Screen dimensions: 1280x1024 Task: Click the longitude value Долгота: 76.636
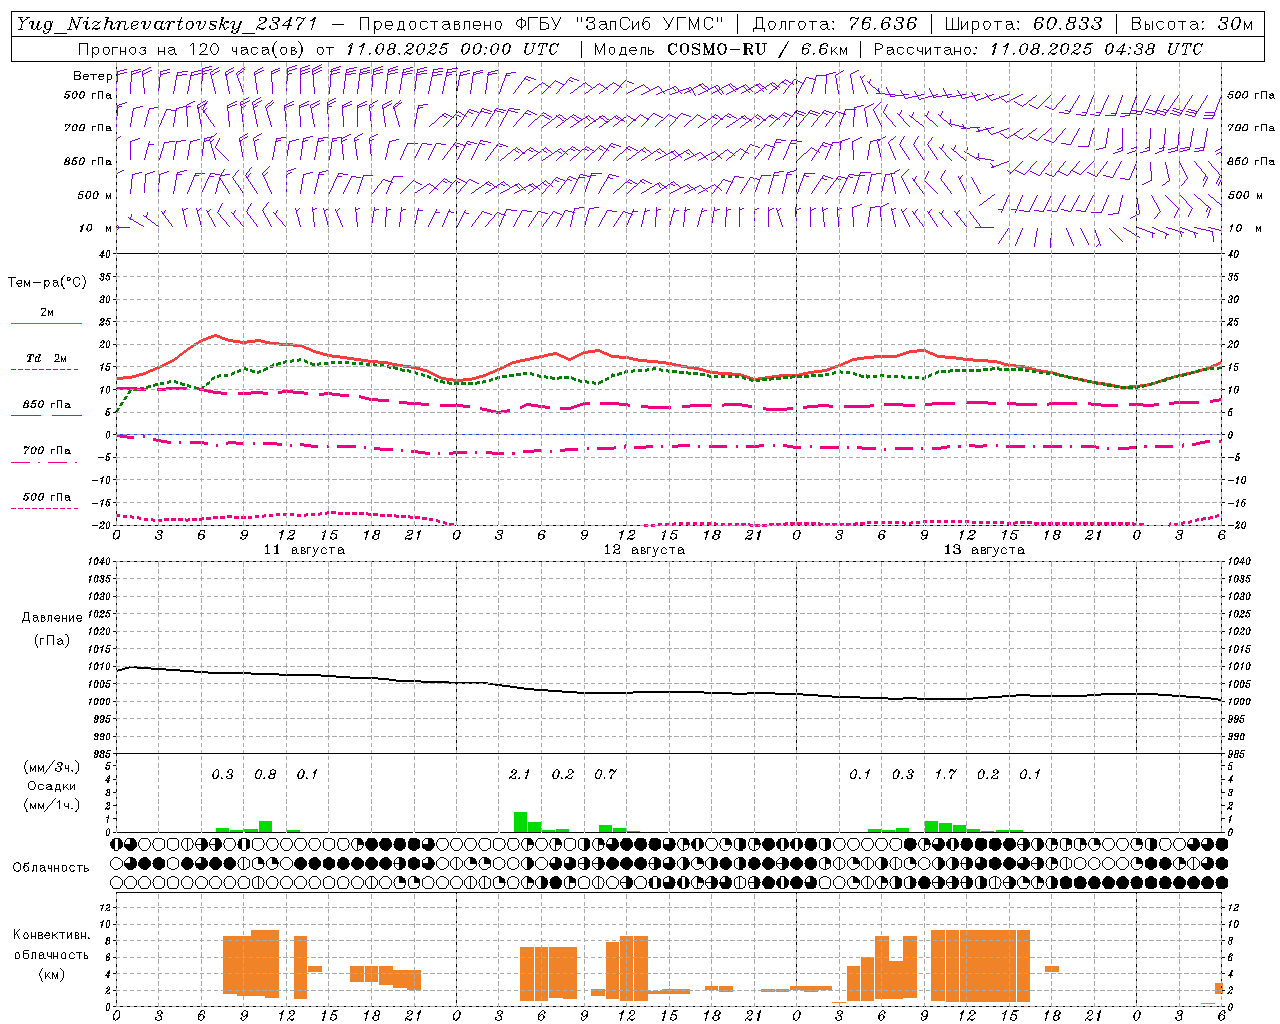coord(834,24)
